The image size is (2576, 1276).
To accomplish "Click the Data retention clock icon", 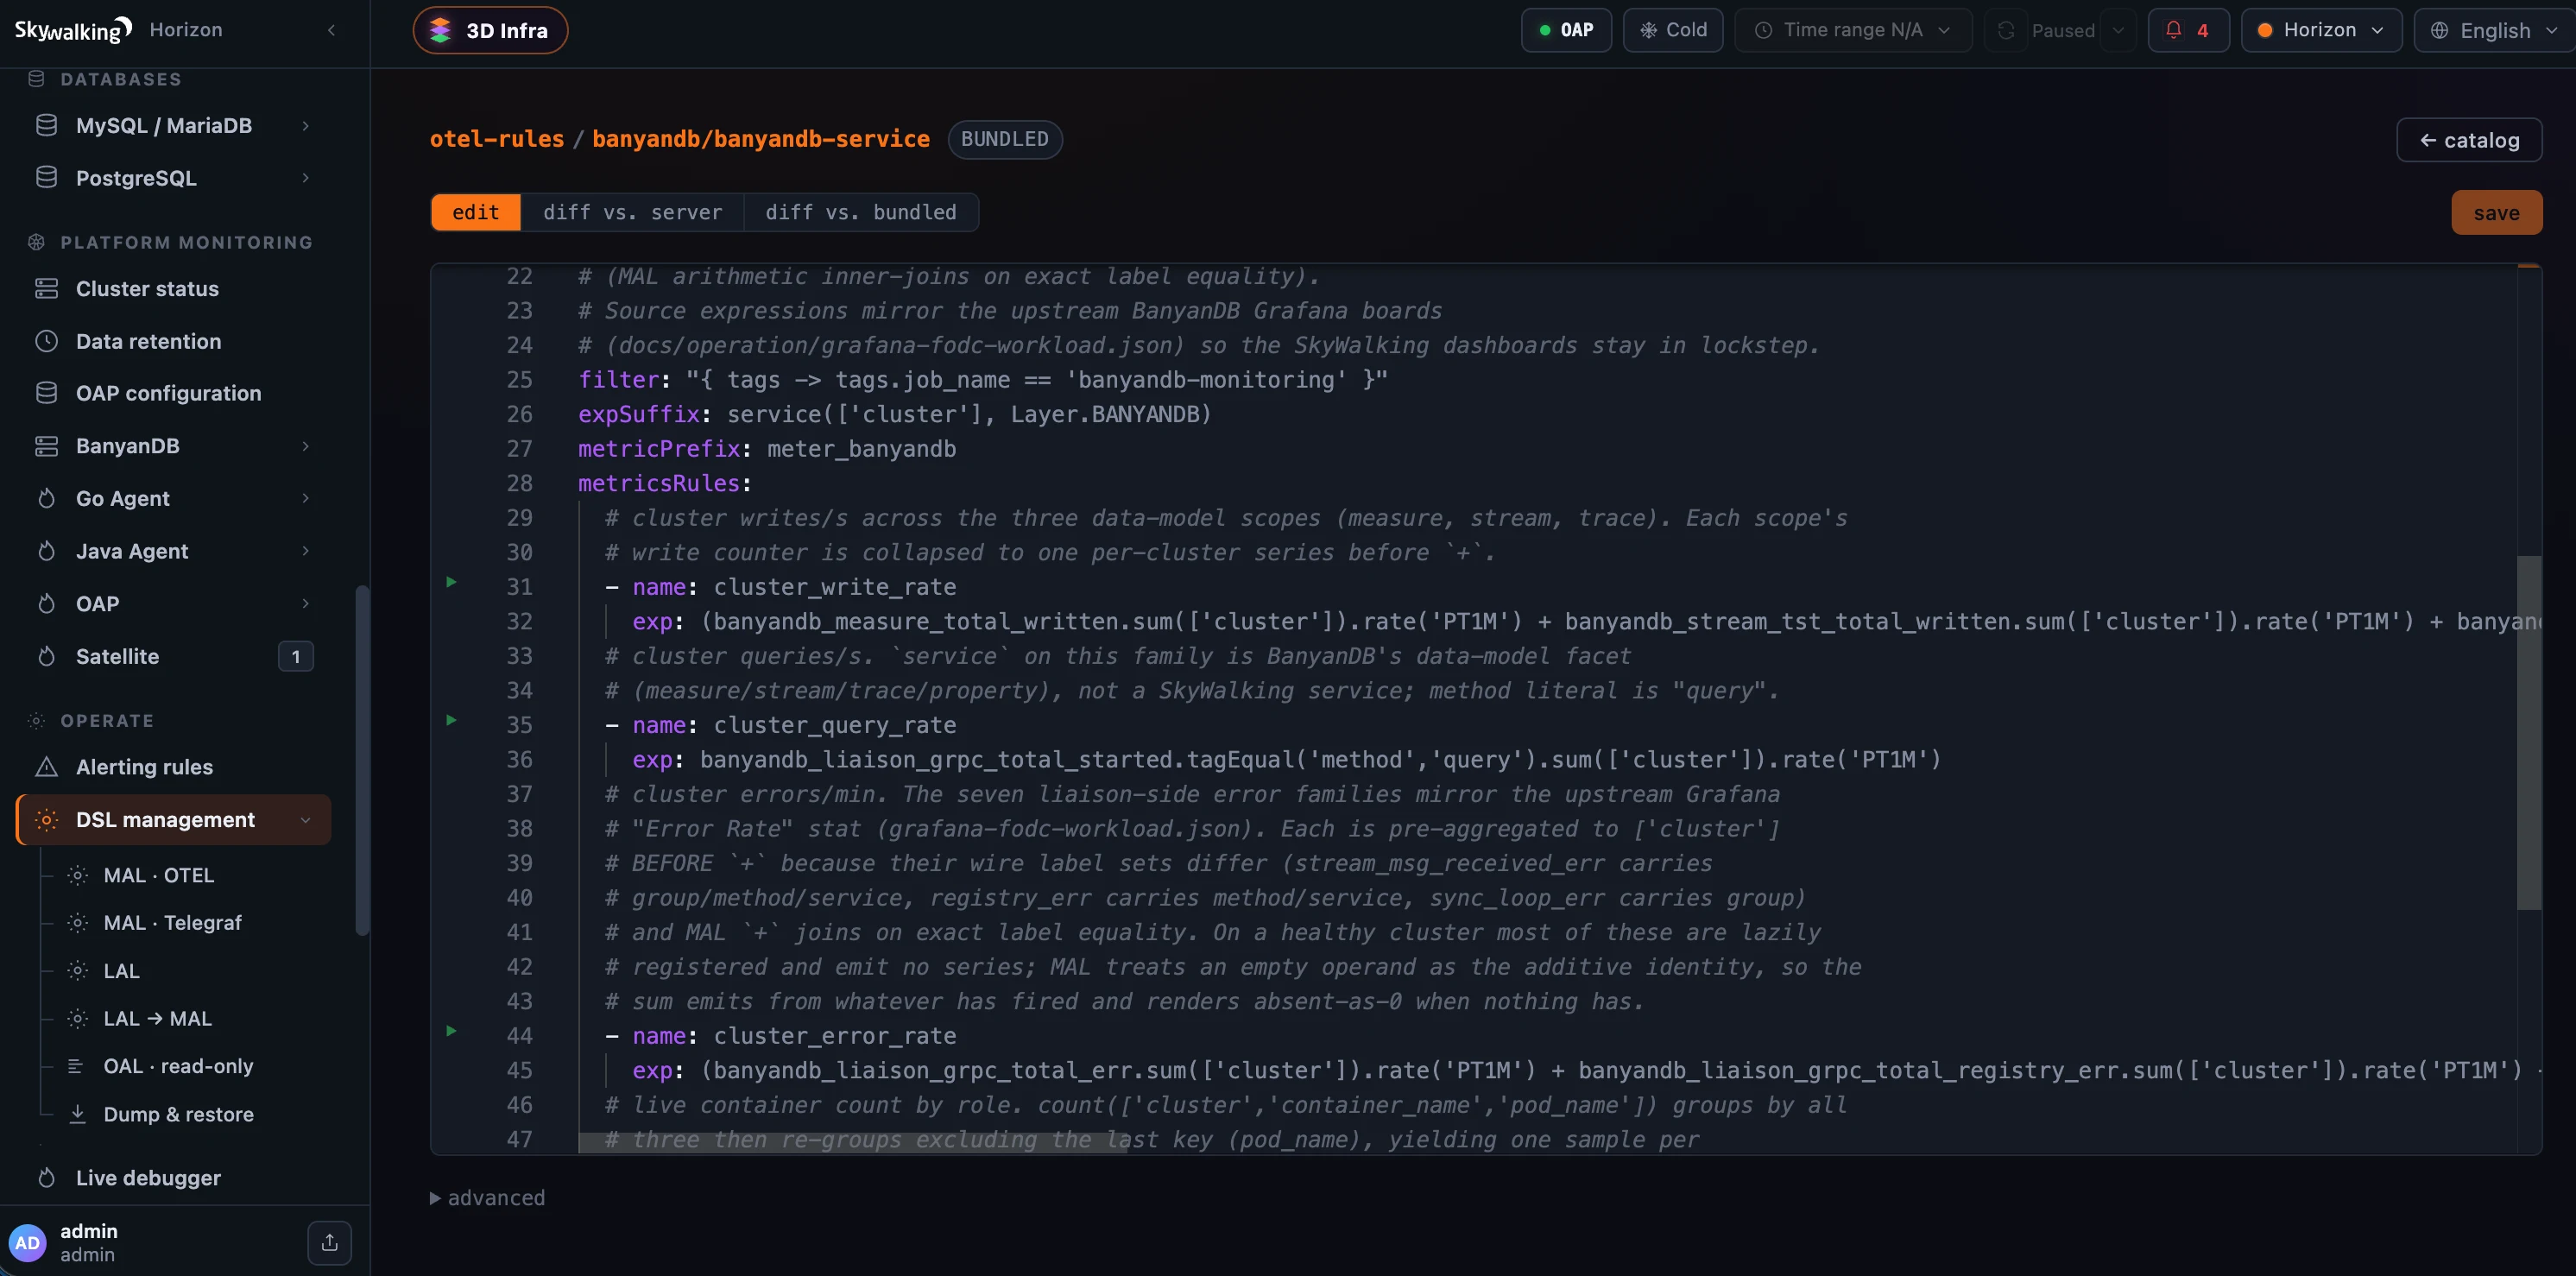I will [x=46, y=341].
